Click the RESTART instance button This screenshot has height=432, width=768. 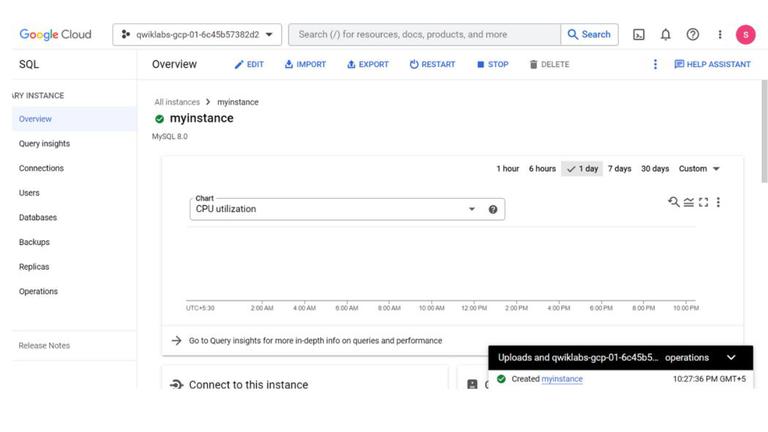click(x=432, y=65)
